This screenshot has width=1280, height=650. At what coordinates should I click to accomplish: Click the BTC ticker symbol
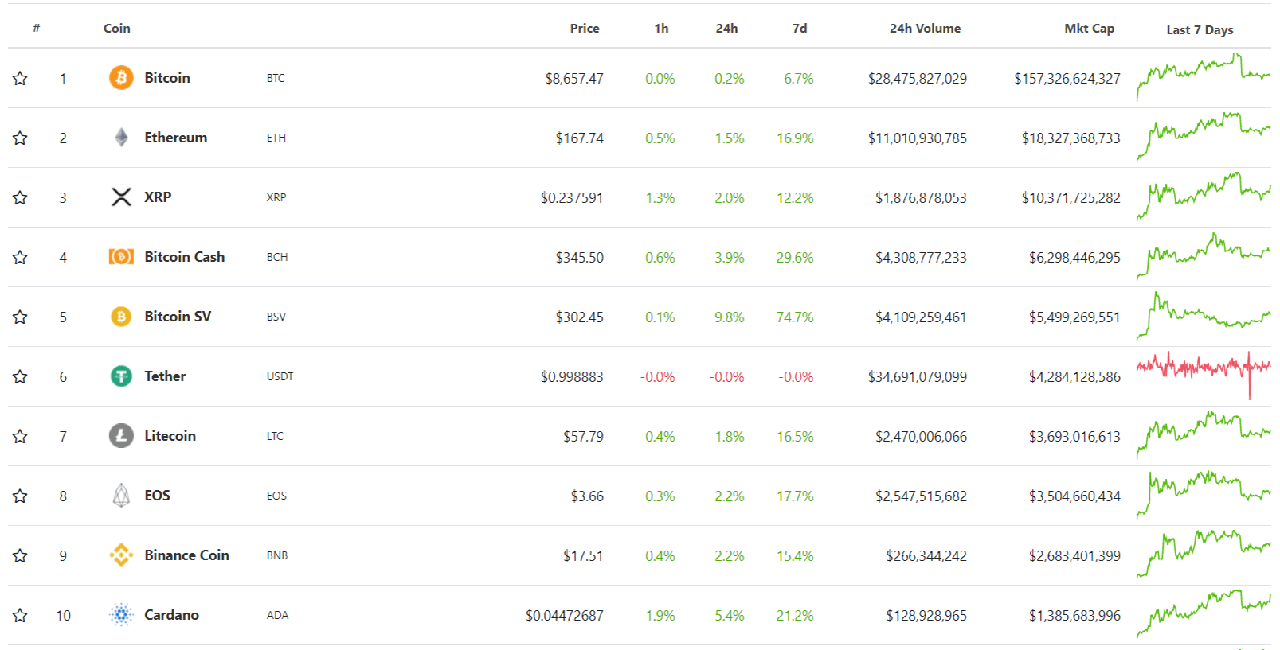tap(276, 78)
